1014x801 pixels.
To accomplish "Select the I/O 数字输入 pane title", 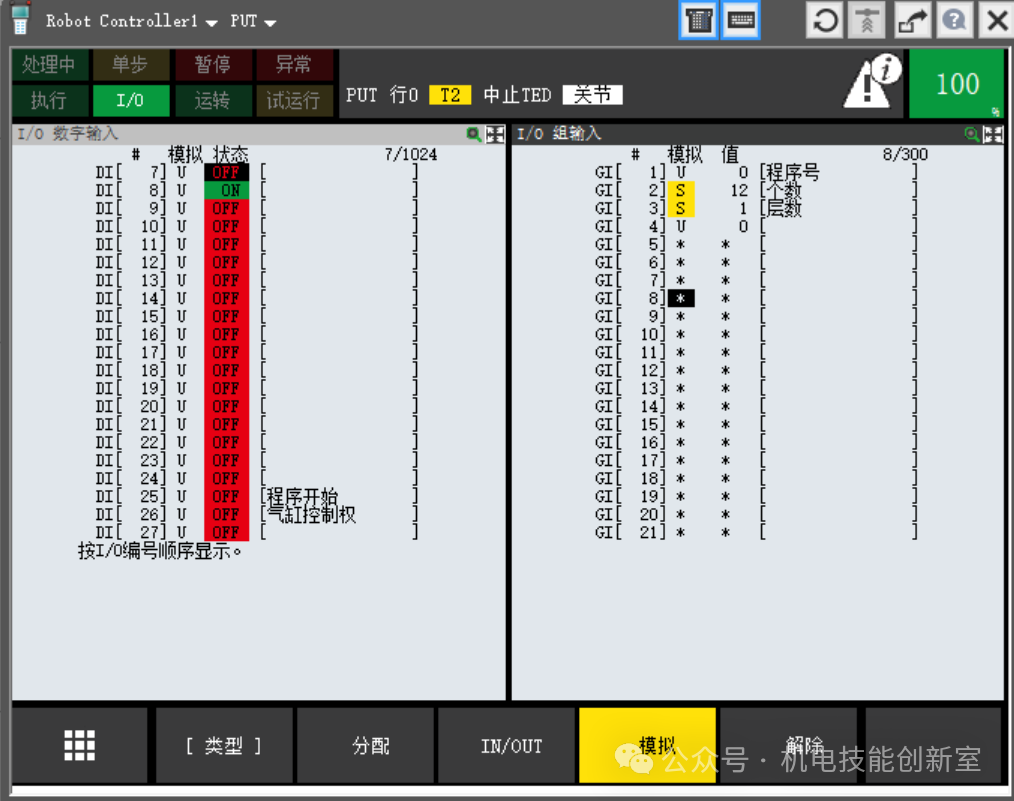I will click(68, 134).
